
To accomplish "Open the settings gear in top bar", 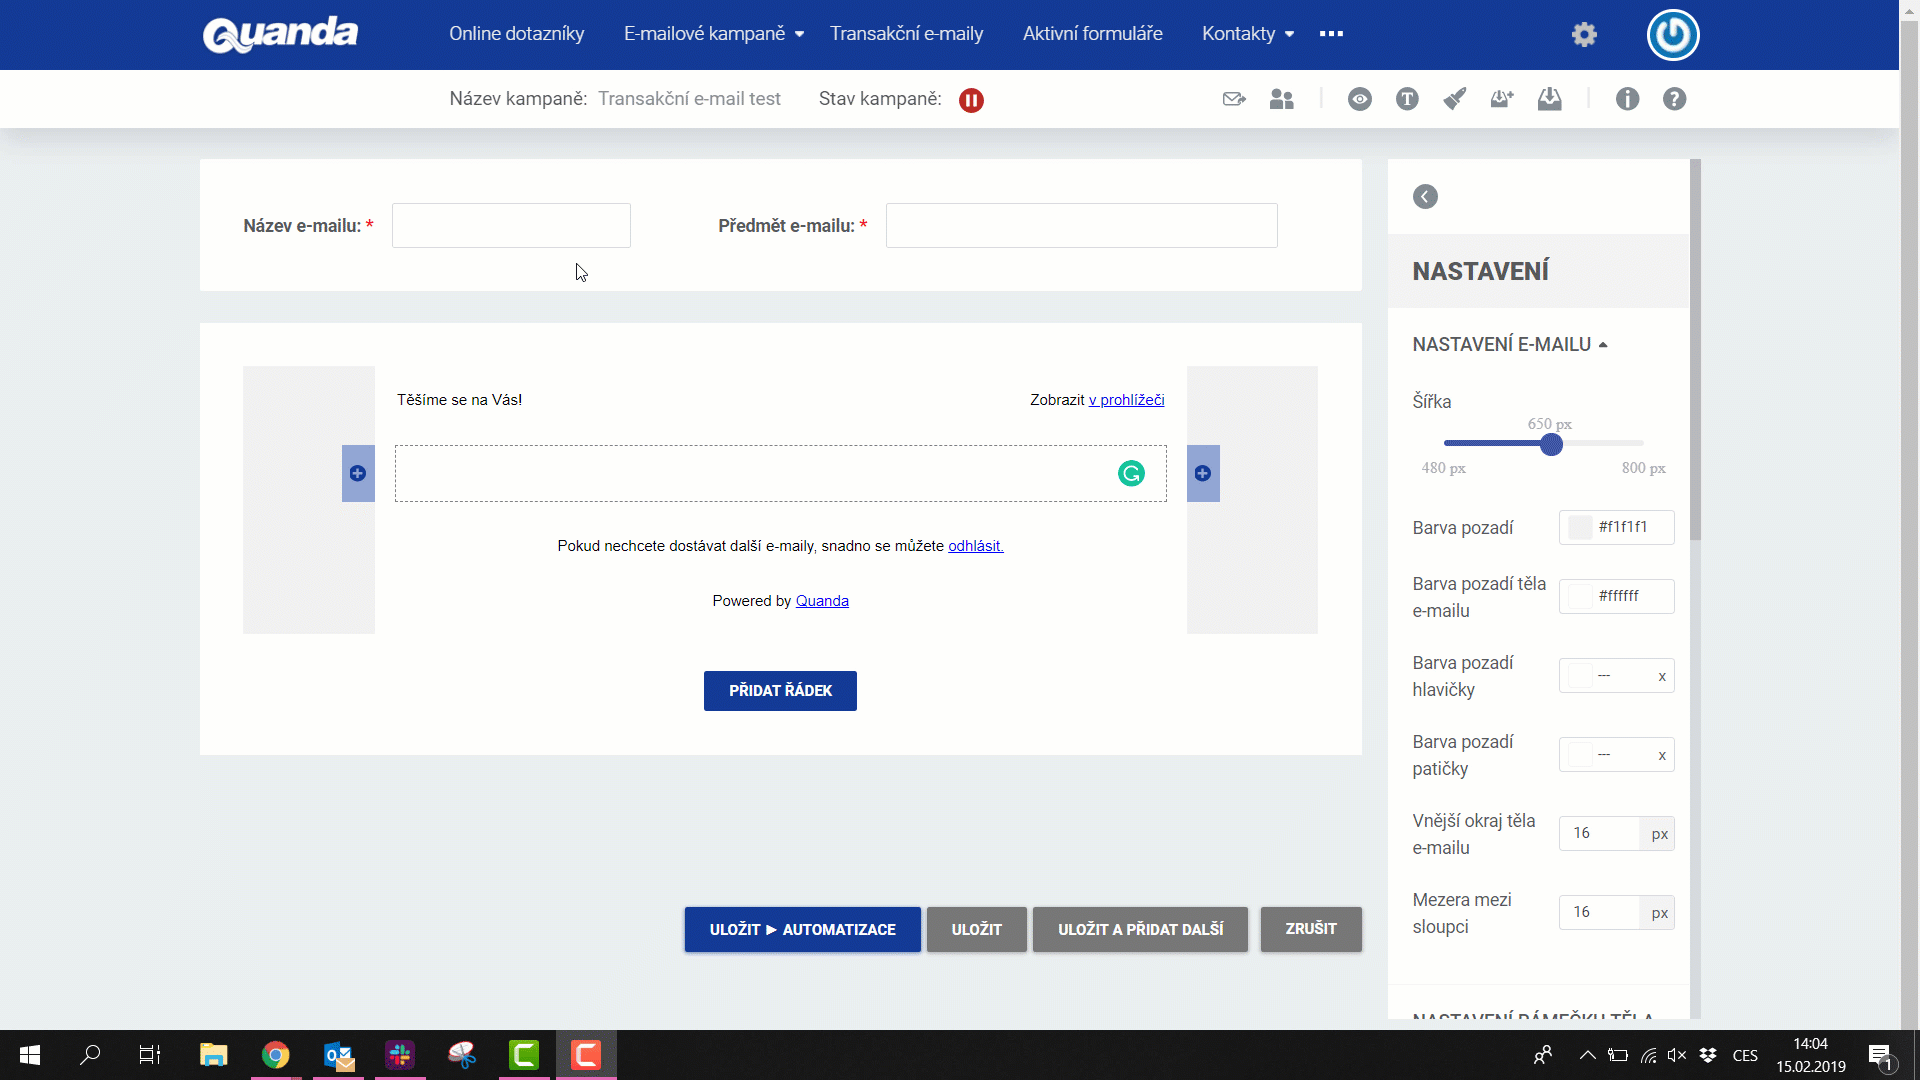I will [1584, 35].
